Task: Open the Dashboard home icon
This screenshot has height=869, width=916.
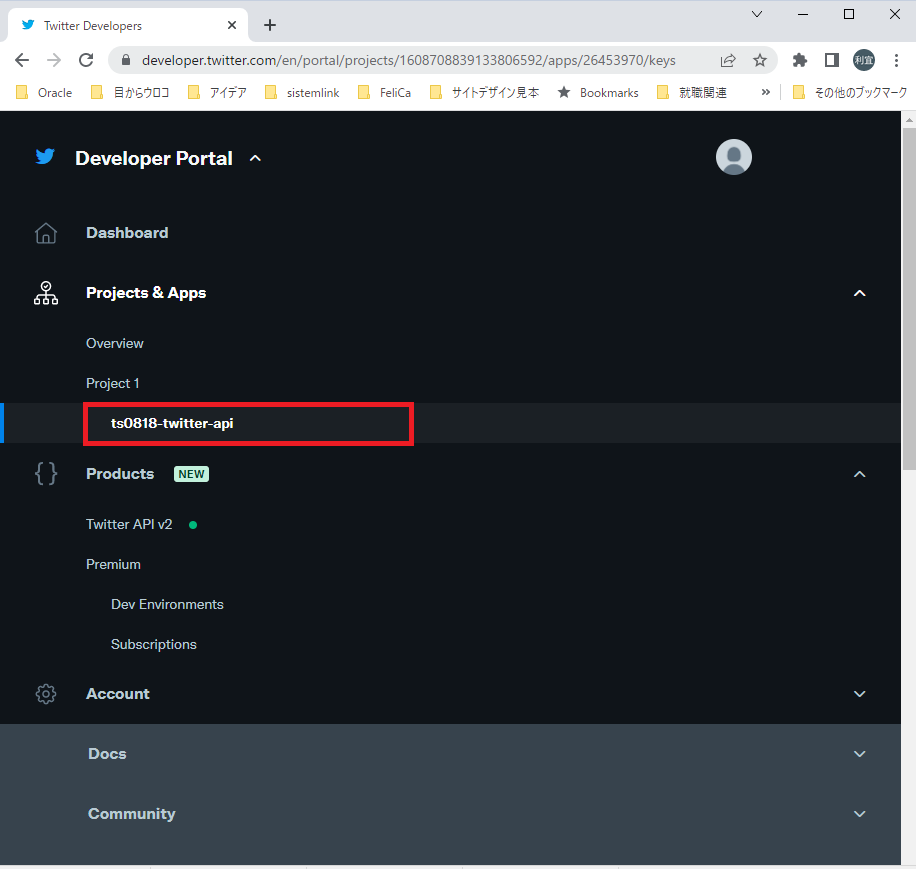Action: pyautogui.click(x=46, y=233)
